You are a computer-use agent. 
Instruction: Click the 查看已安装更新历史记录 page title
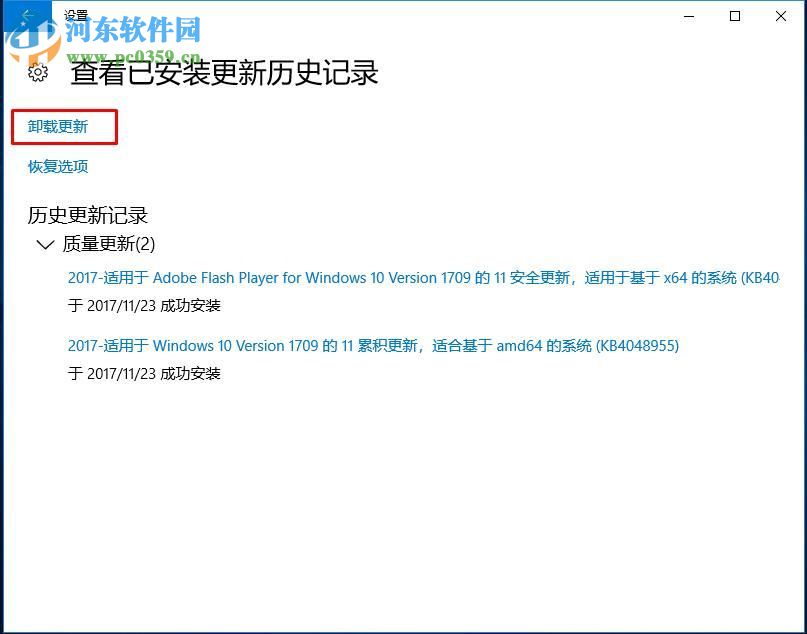224,74
